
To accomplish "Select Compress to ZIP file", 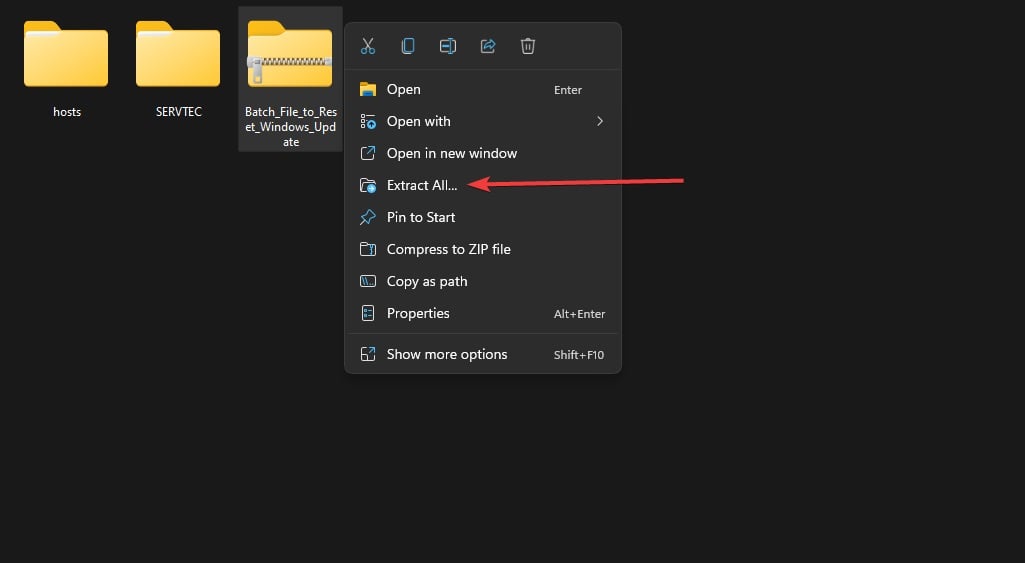I will (448, 249).
